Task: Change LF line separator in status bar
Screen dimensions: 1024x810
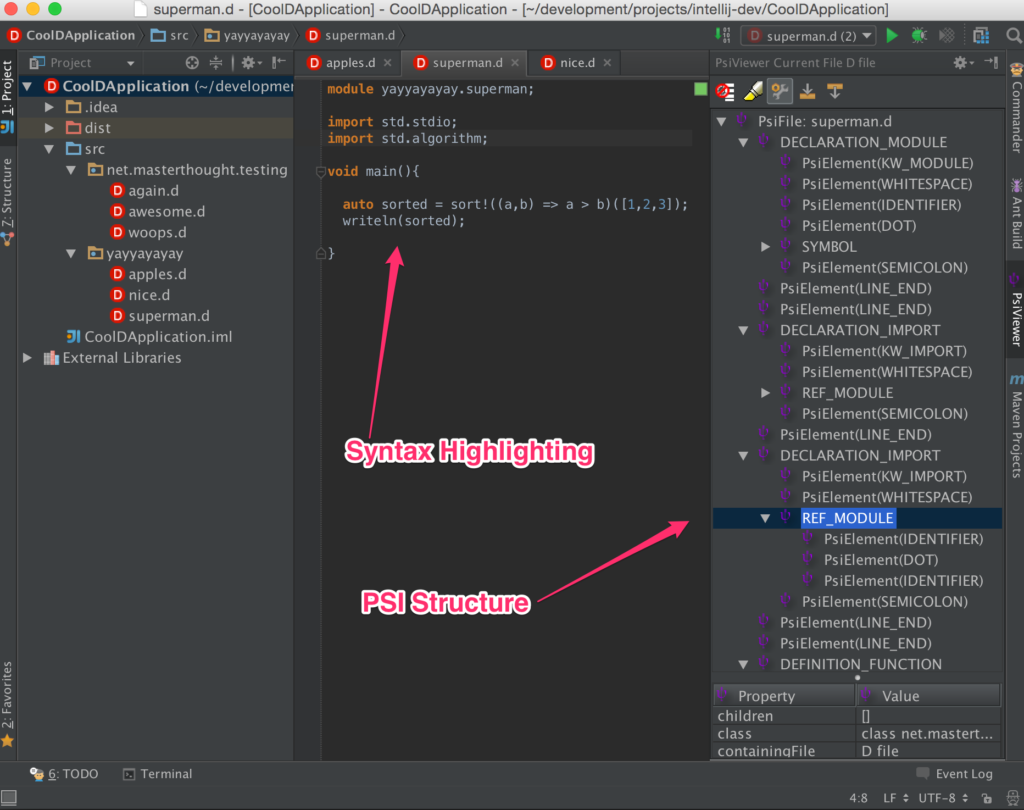Action: click(x=895, y=798)
